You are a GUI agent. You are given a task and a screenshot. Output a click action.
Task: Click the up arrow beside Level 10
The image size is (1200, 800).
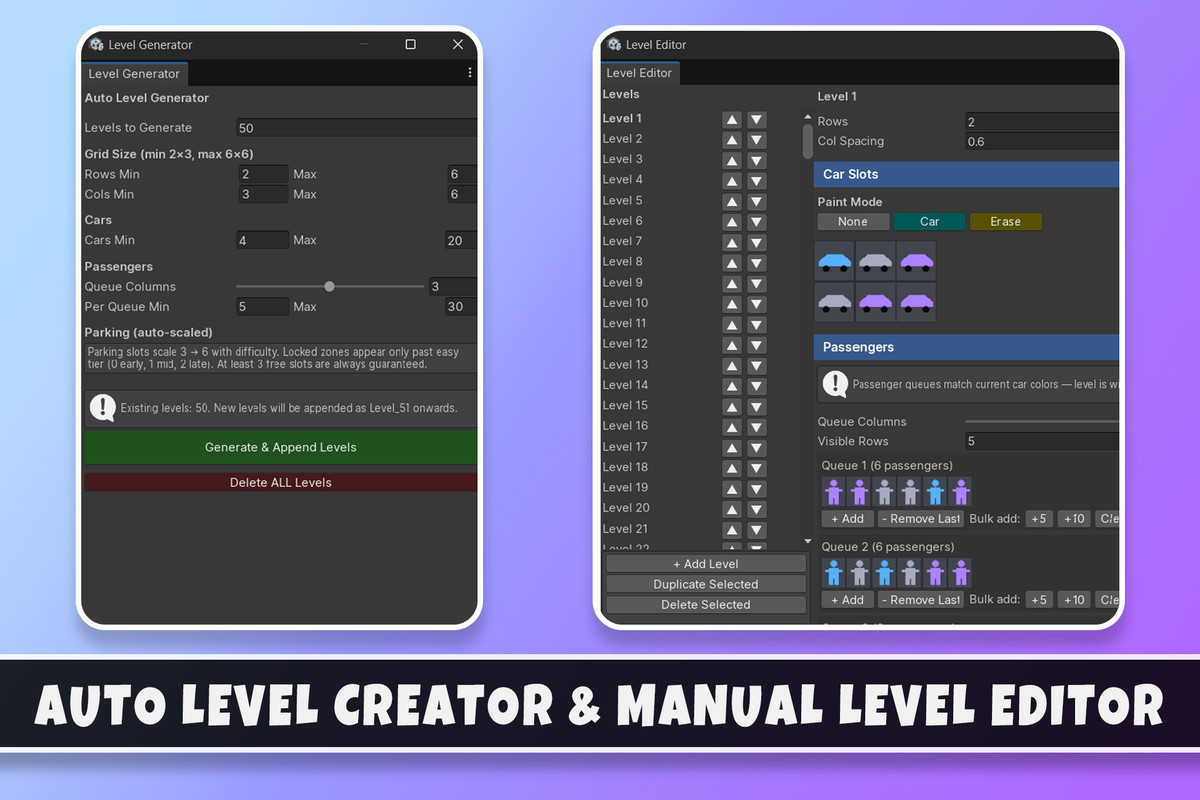tap(732, 304)
